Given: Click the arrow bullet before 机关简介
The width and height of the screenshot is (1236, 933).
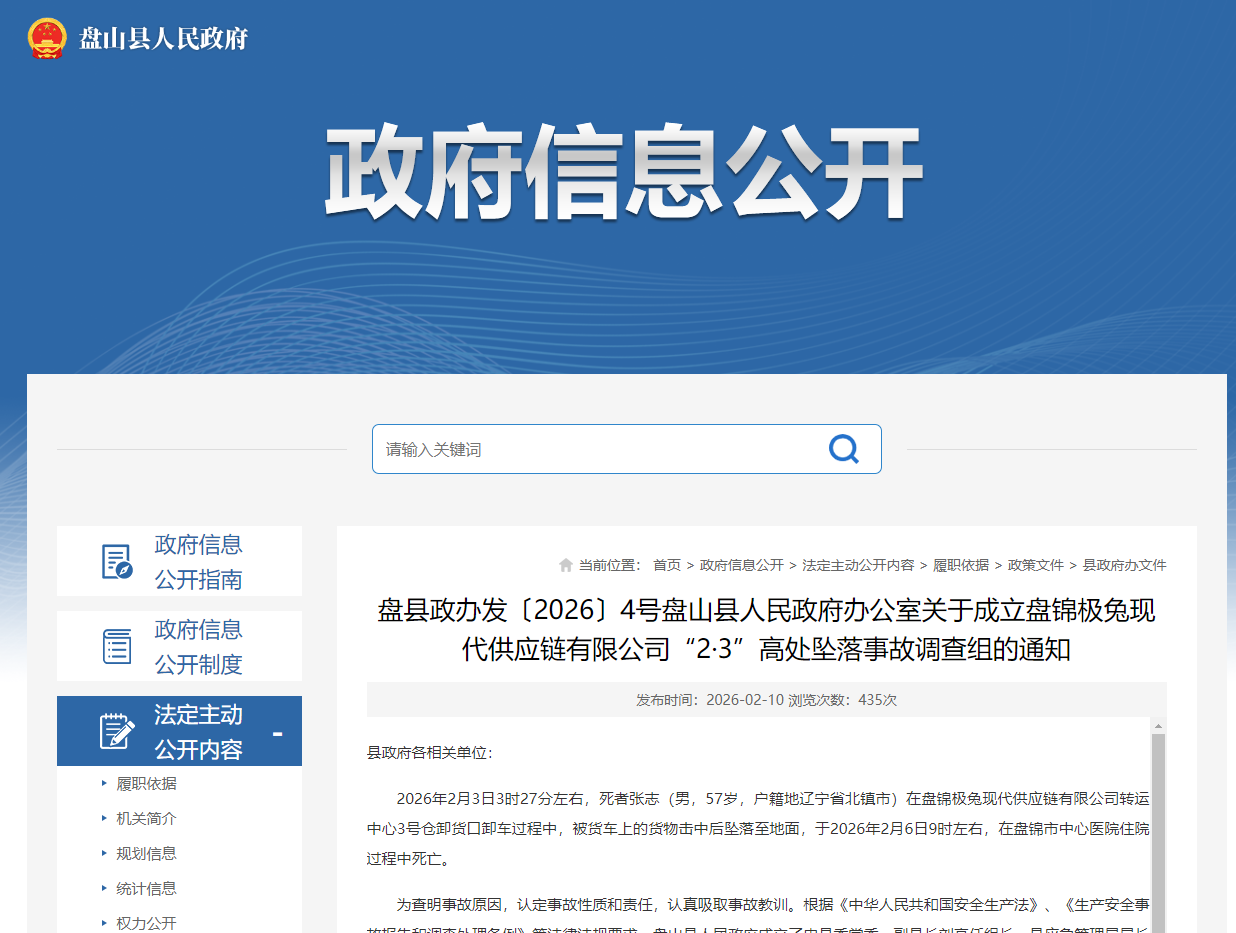Looking at the screenshot, I should click(x=104, y=818).
